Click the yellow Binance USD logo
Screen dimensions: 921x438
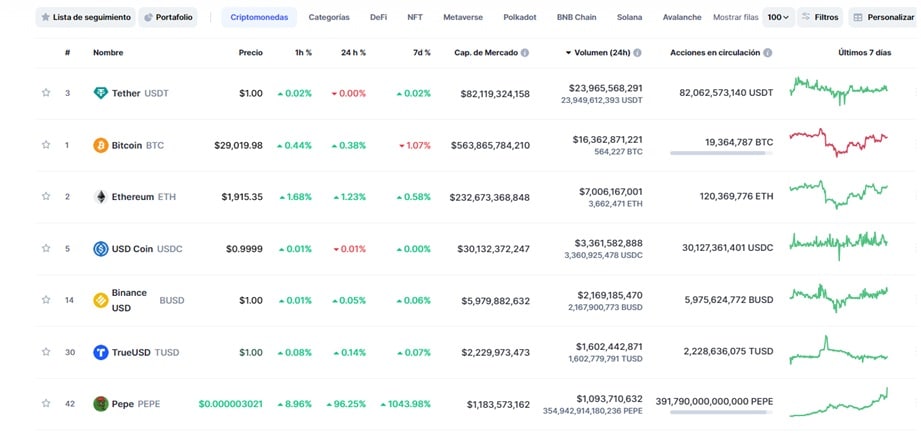(101, 300)
